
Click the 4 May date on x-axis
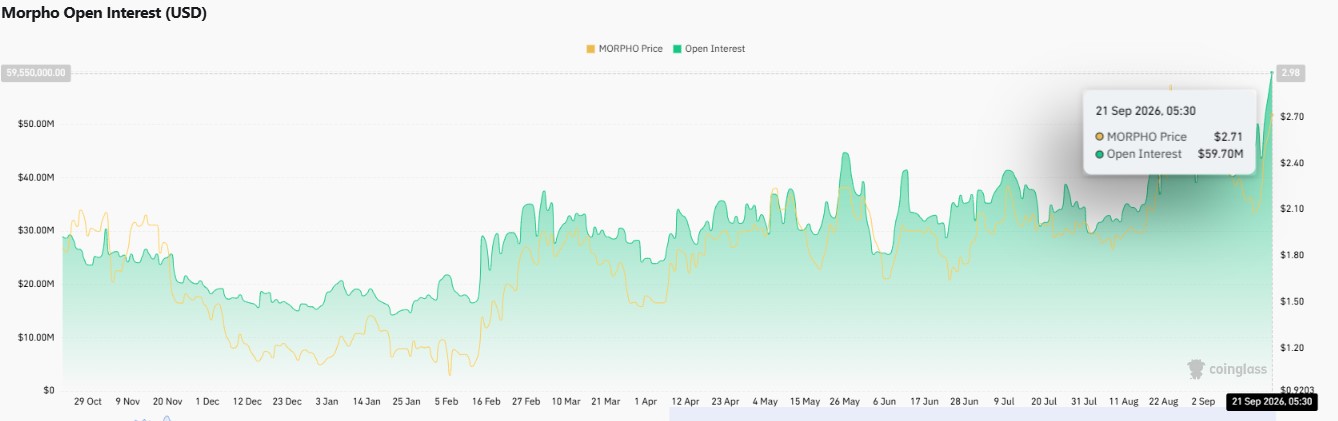click(x=765, y=401)
